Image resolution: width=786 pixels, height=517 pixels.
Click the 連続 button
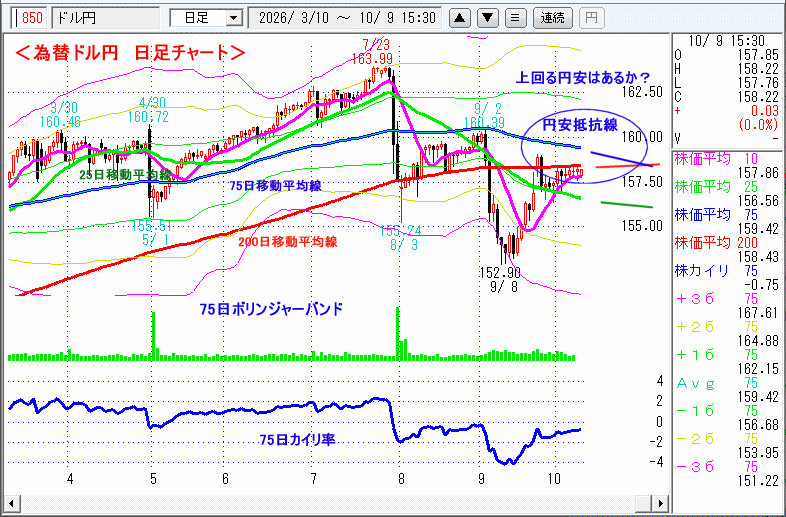click(552, 19)
